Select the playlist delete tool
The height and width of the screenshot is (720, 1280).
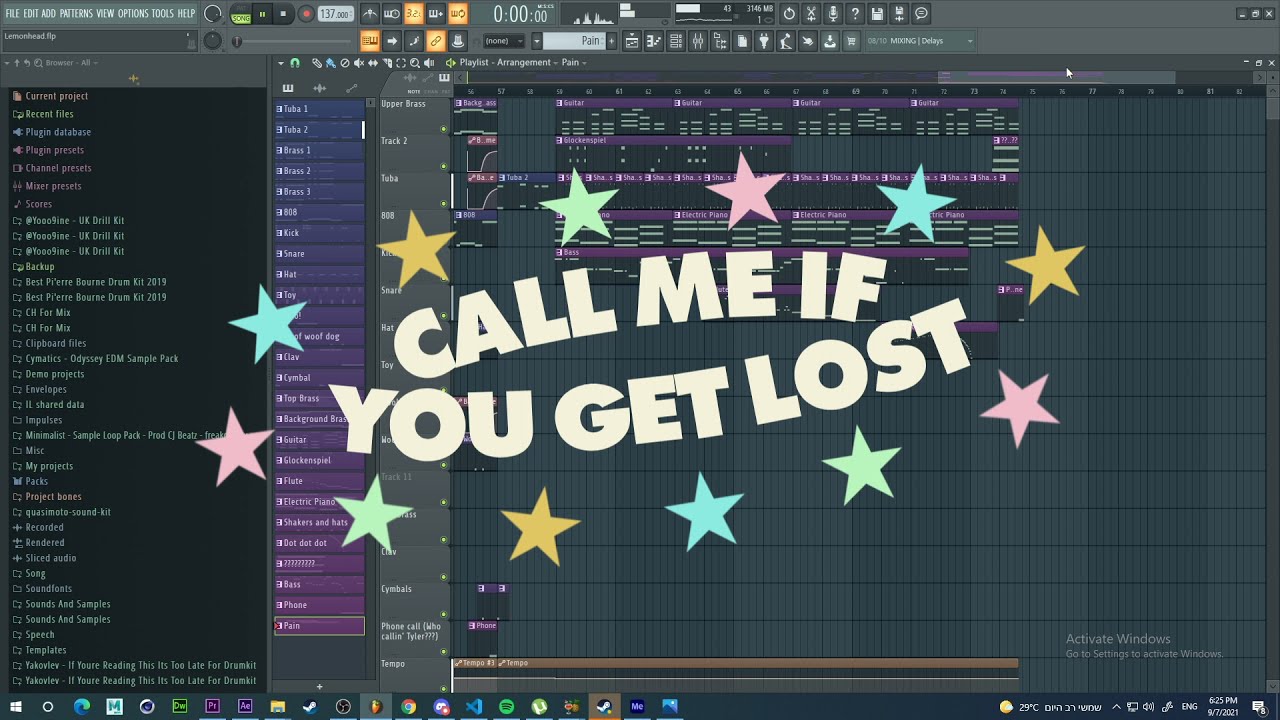coord(345,63)
